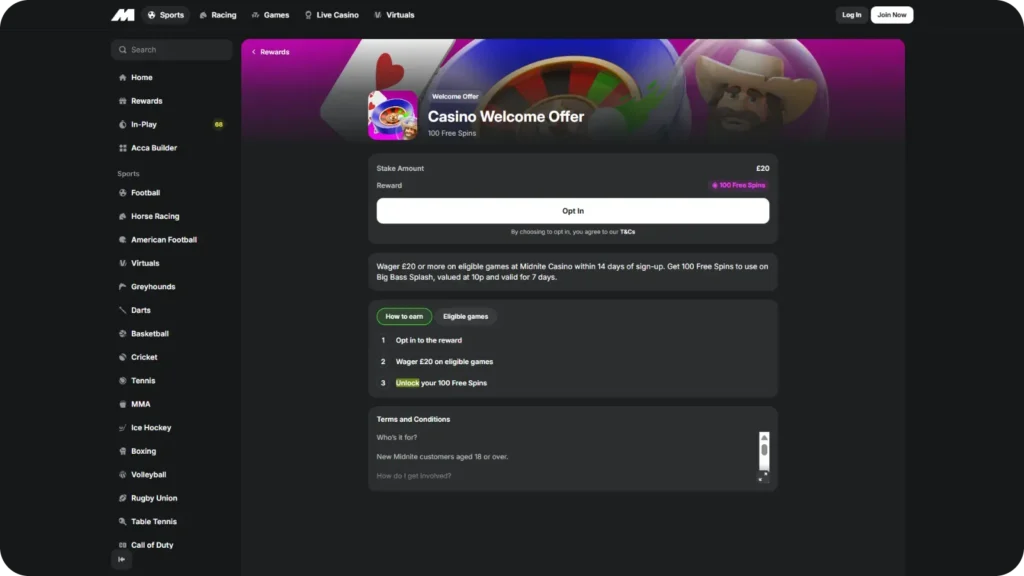Click the scrollbar up arrow in Terms
The width and height of the screenshot is (1024, 576).
point(764,438)
